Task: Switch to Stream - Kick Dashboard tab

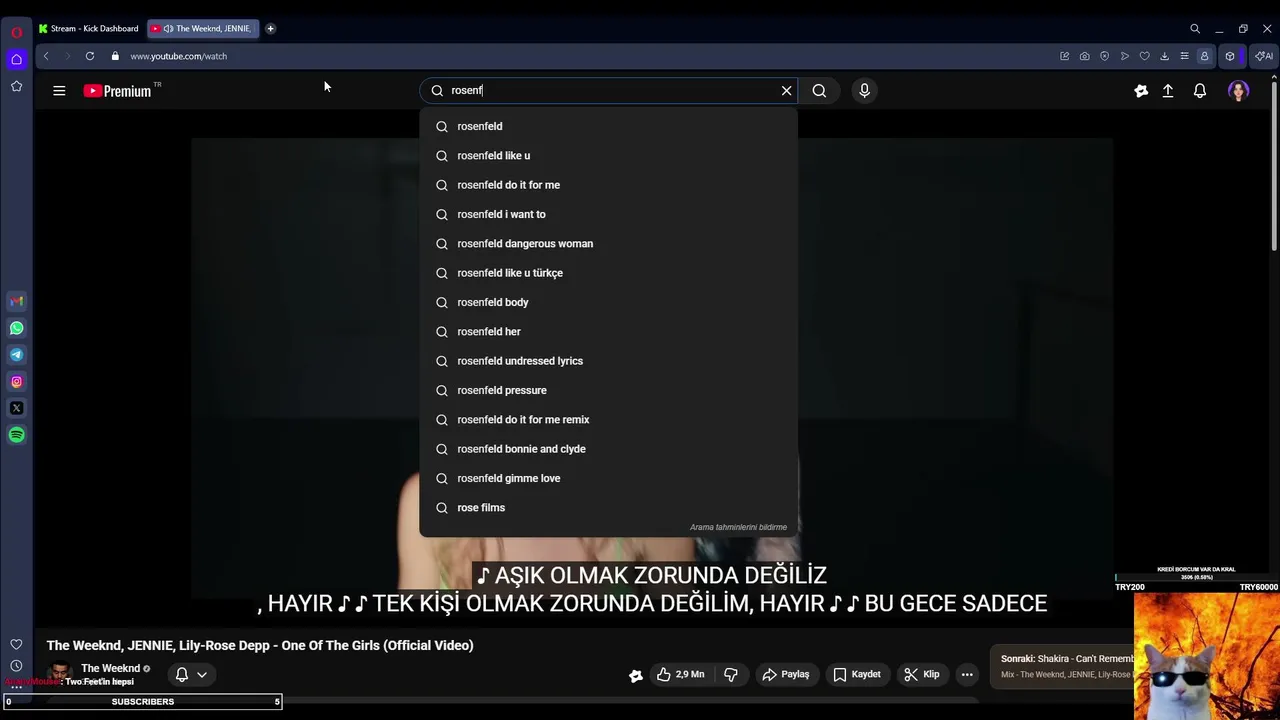Action: click(x=89, y=29)
